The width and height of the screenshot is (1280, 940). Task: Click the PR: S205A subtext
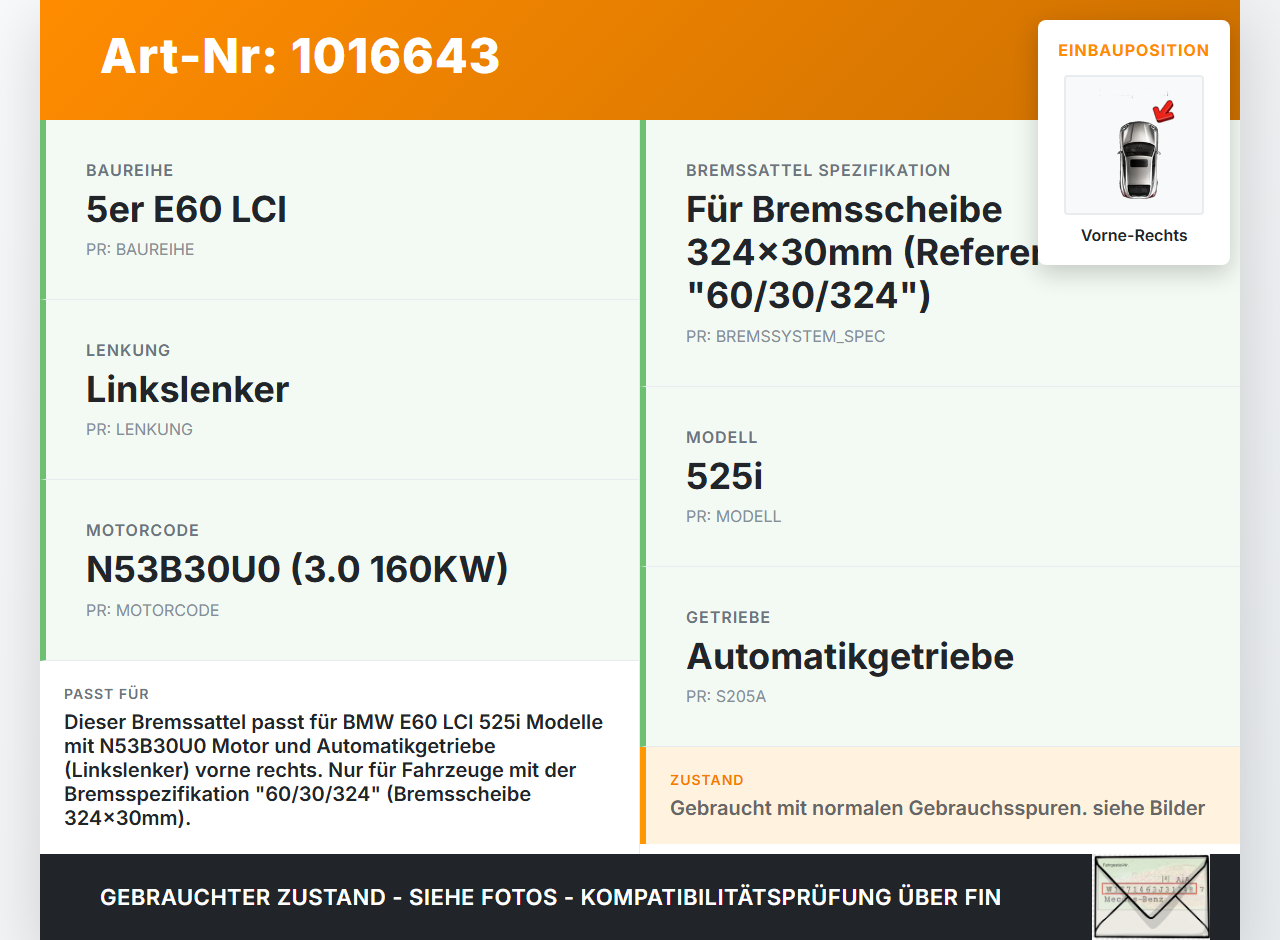(726, 697)
